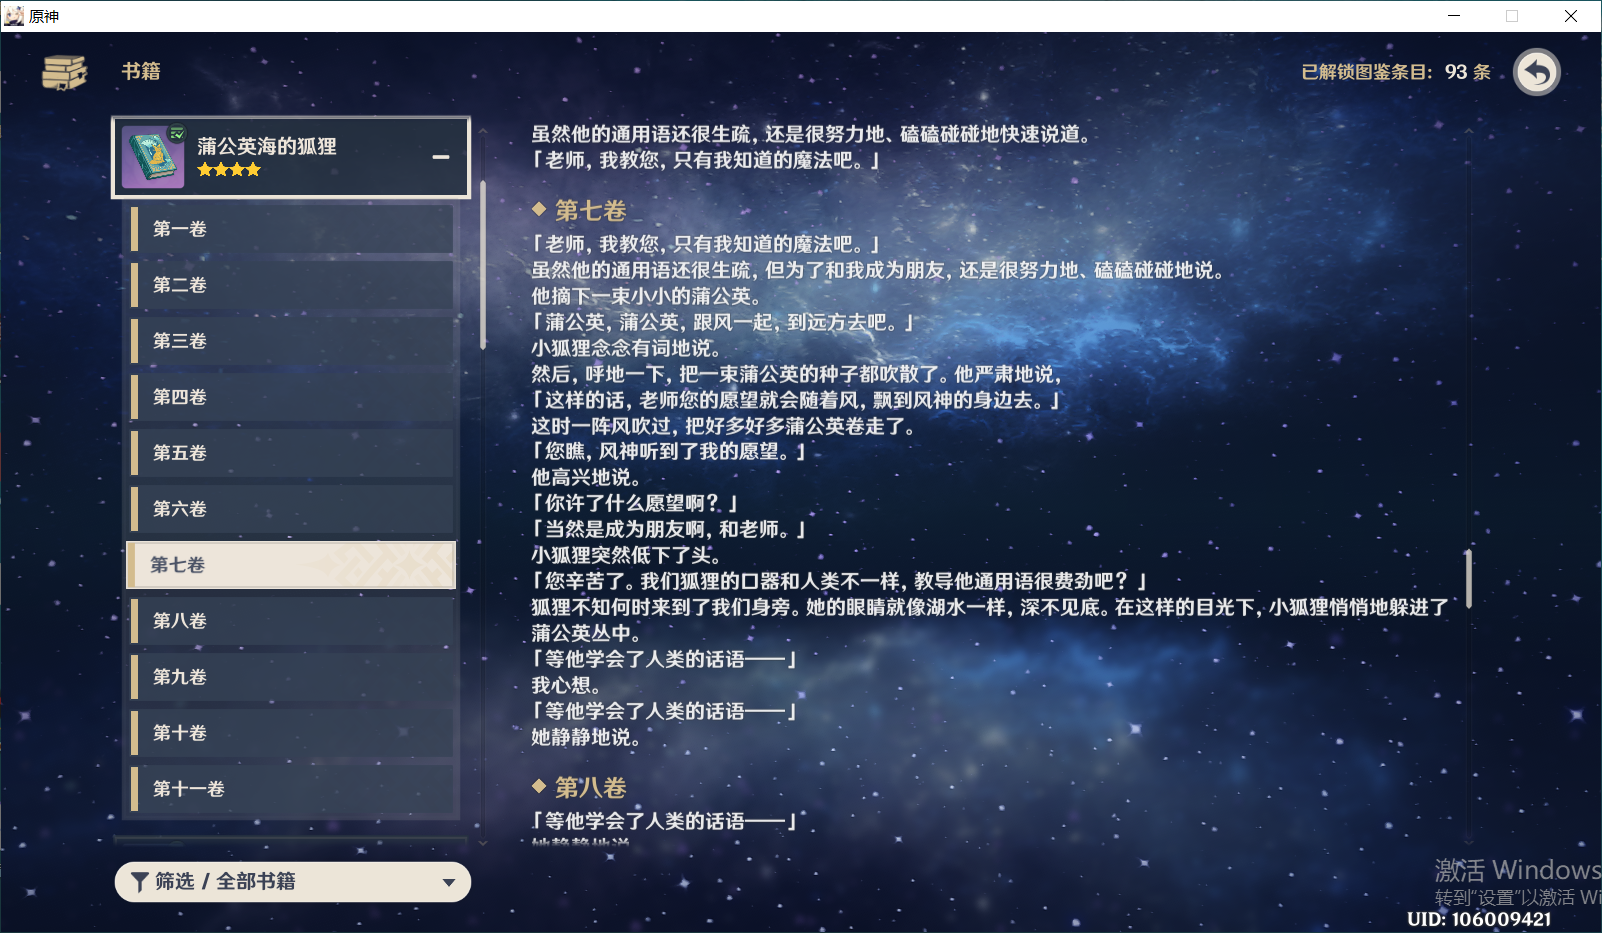Viewport: 1602px width, 933px height.
Task: Click the line 她静静地说。
Action: pyautogui.click(x=585, y=737)
